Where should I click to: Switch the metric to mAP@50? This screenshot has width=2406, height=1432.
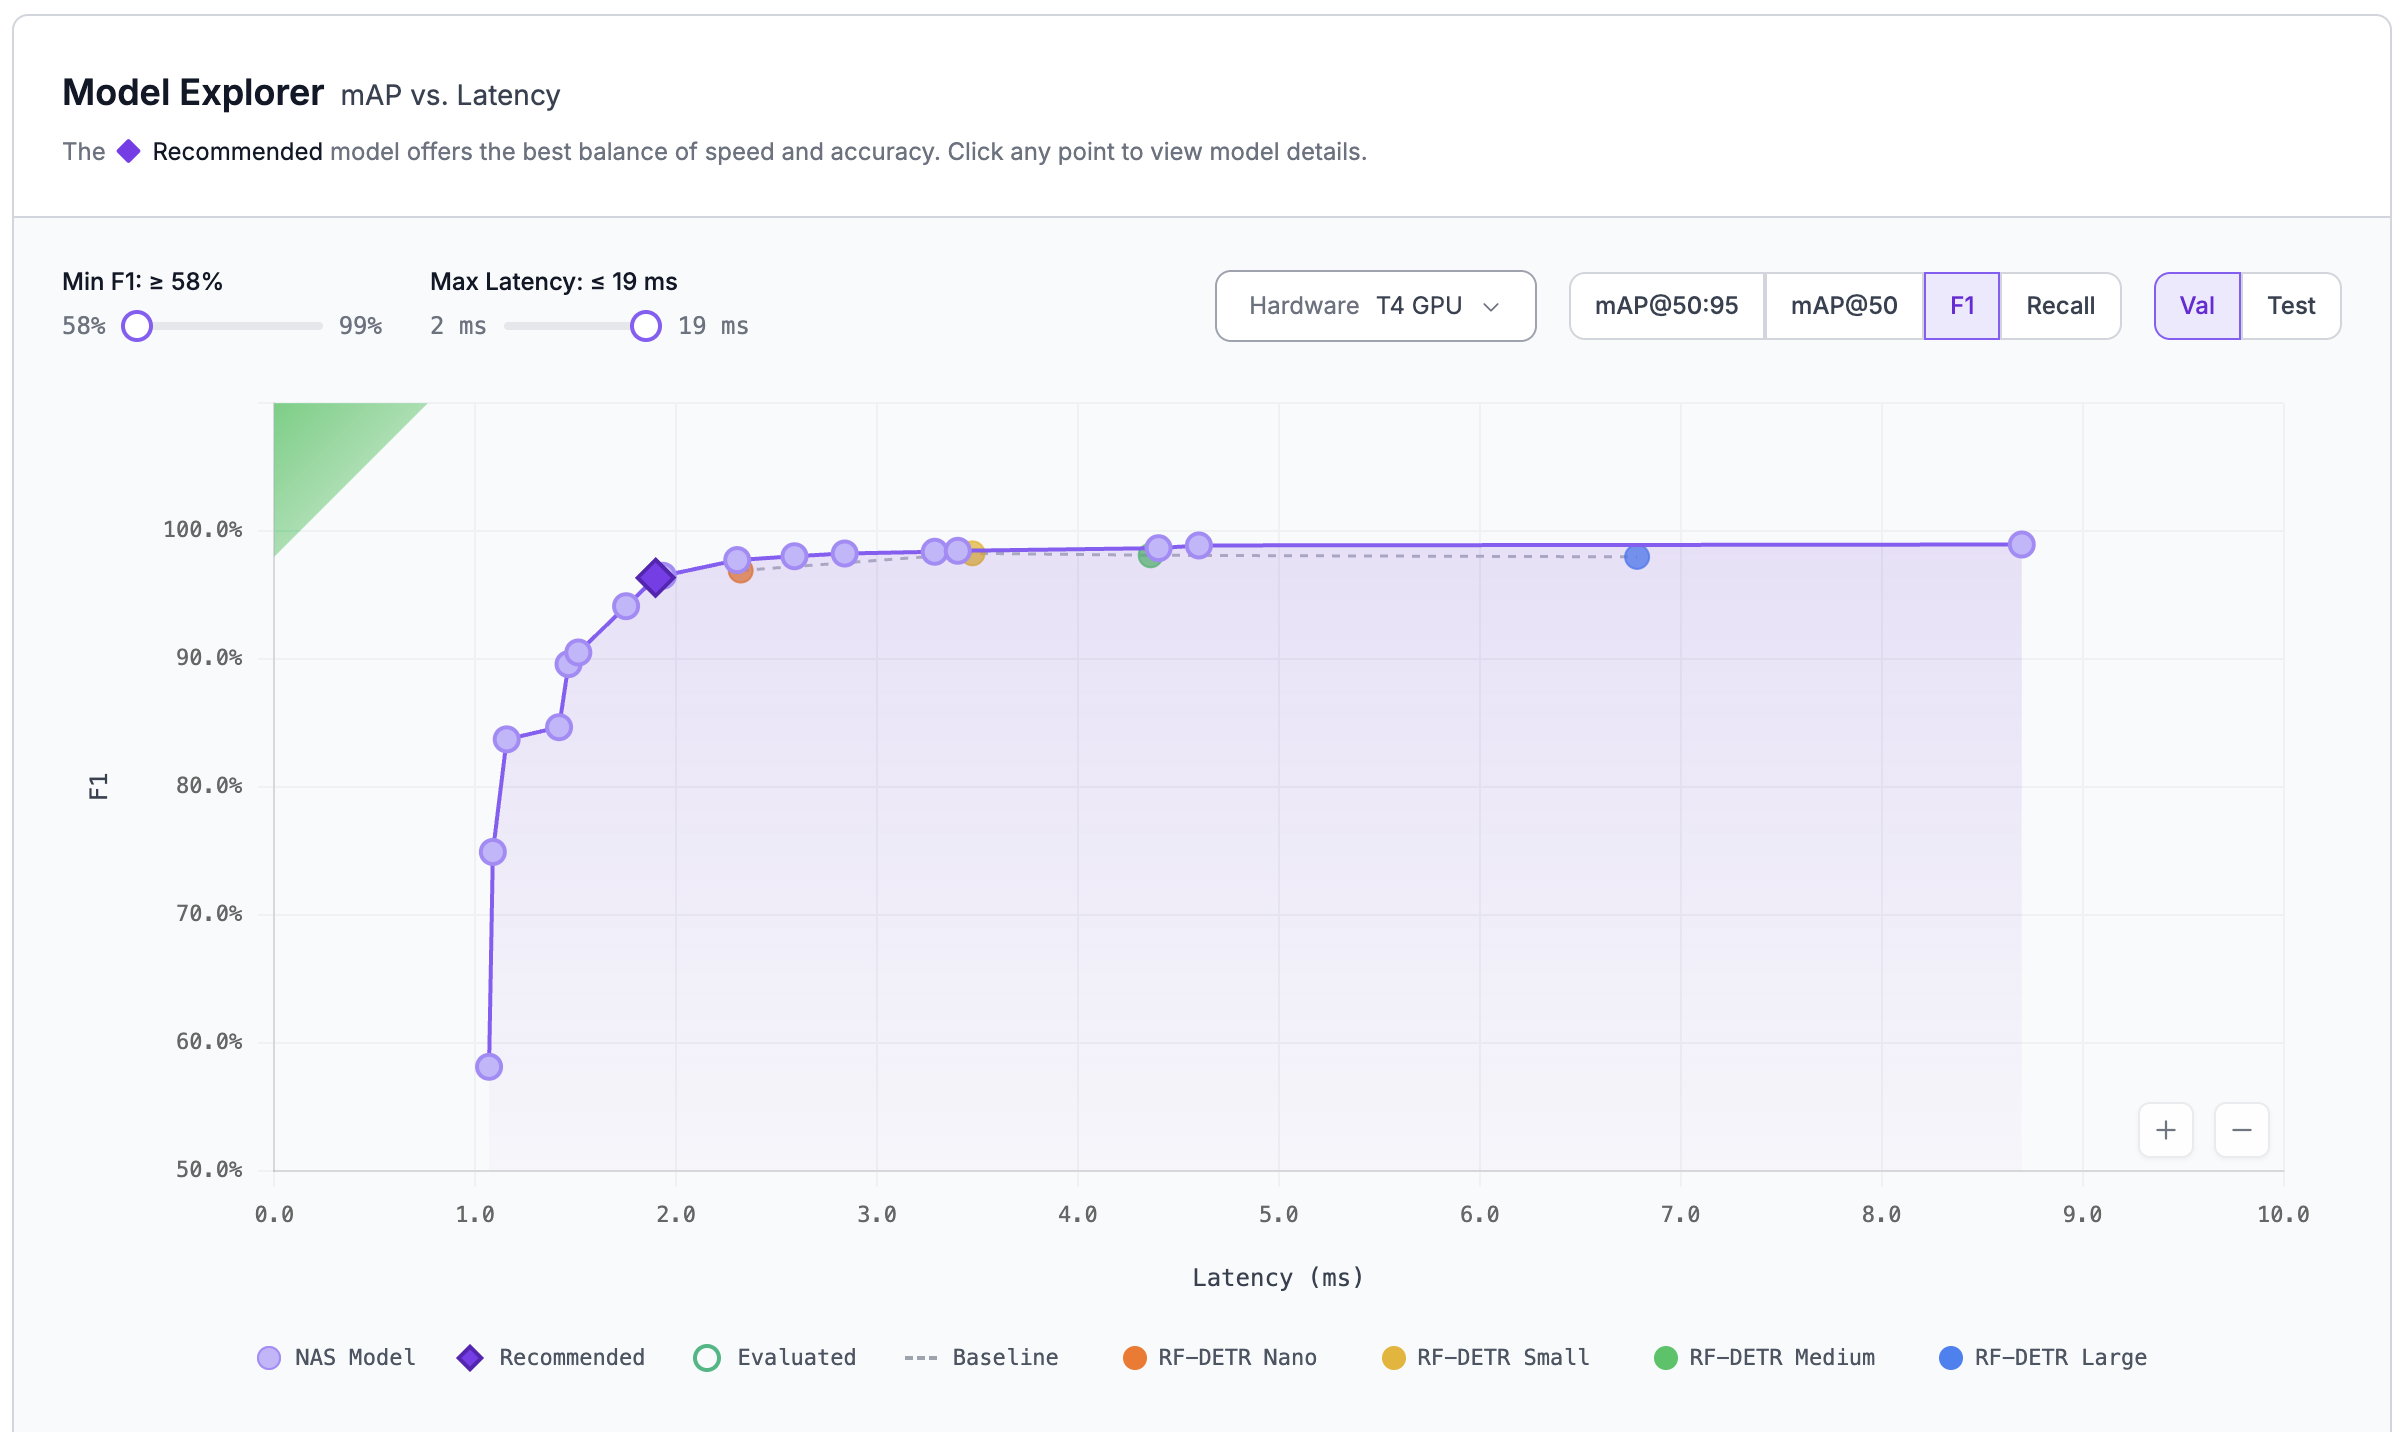pos(1845,305)
